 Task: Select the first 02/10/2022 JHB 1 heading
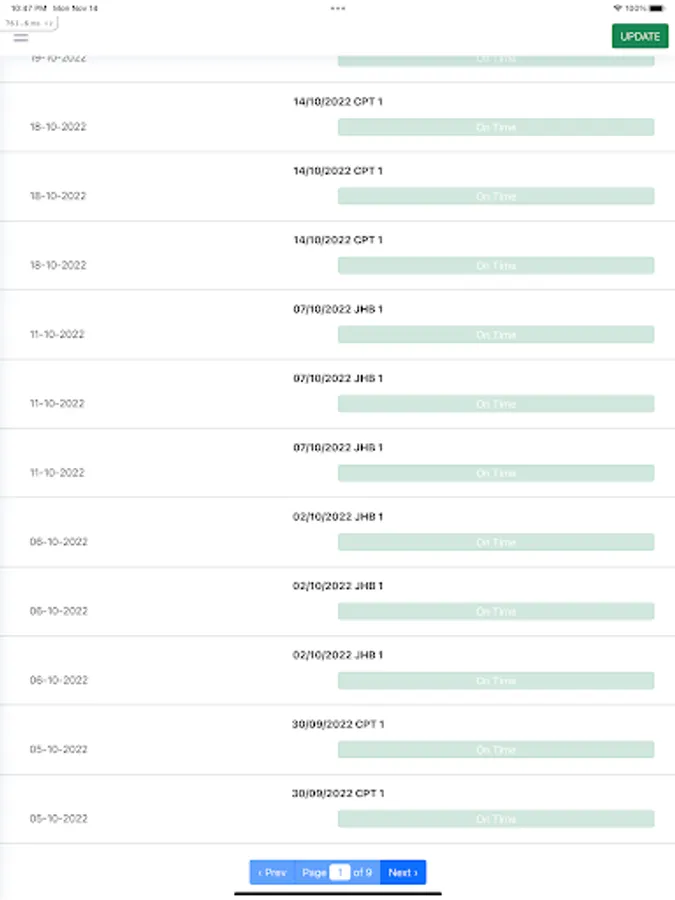[338, 517]
